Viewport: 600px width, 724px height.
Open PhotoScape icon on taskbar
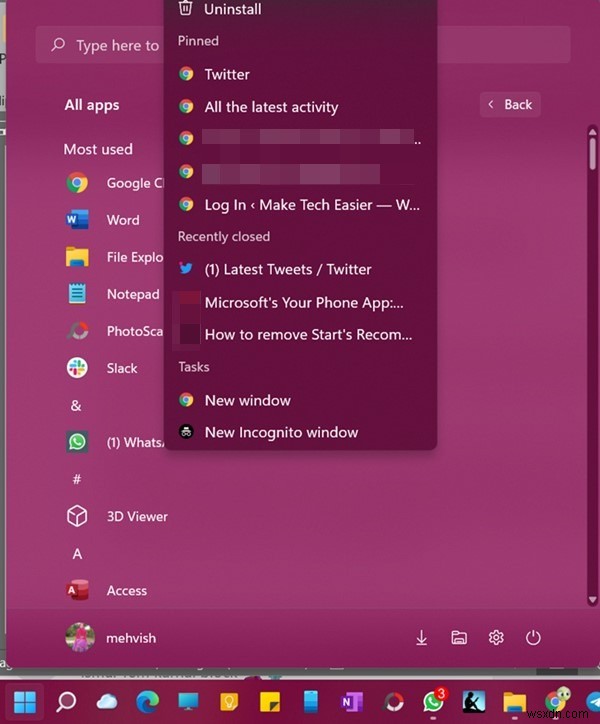point(394,702)
